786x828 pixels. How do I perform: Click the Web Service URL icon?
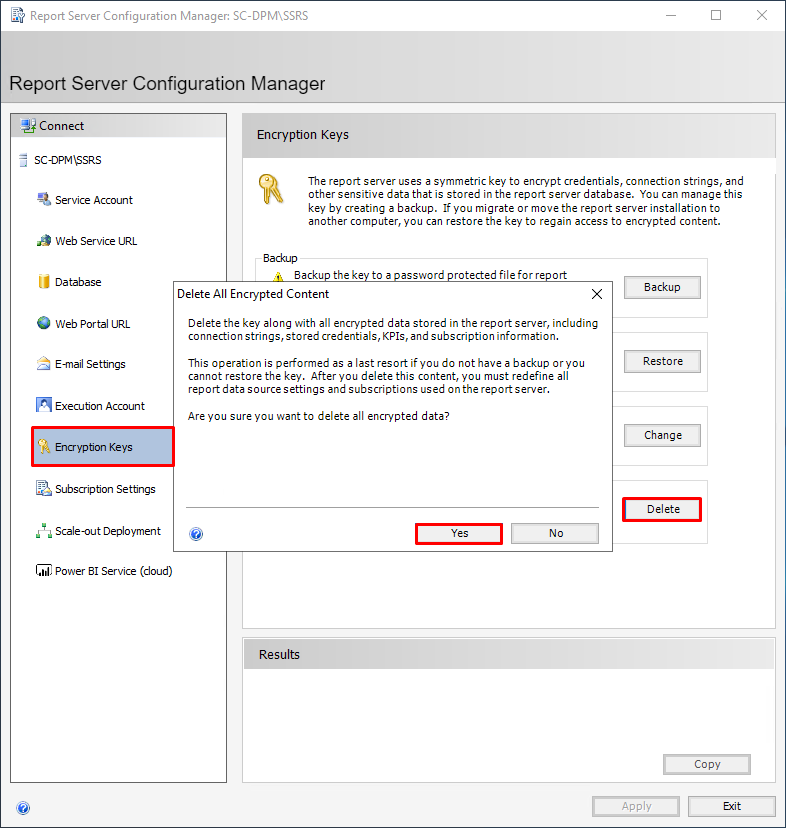[44, 241]
